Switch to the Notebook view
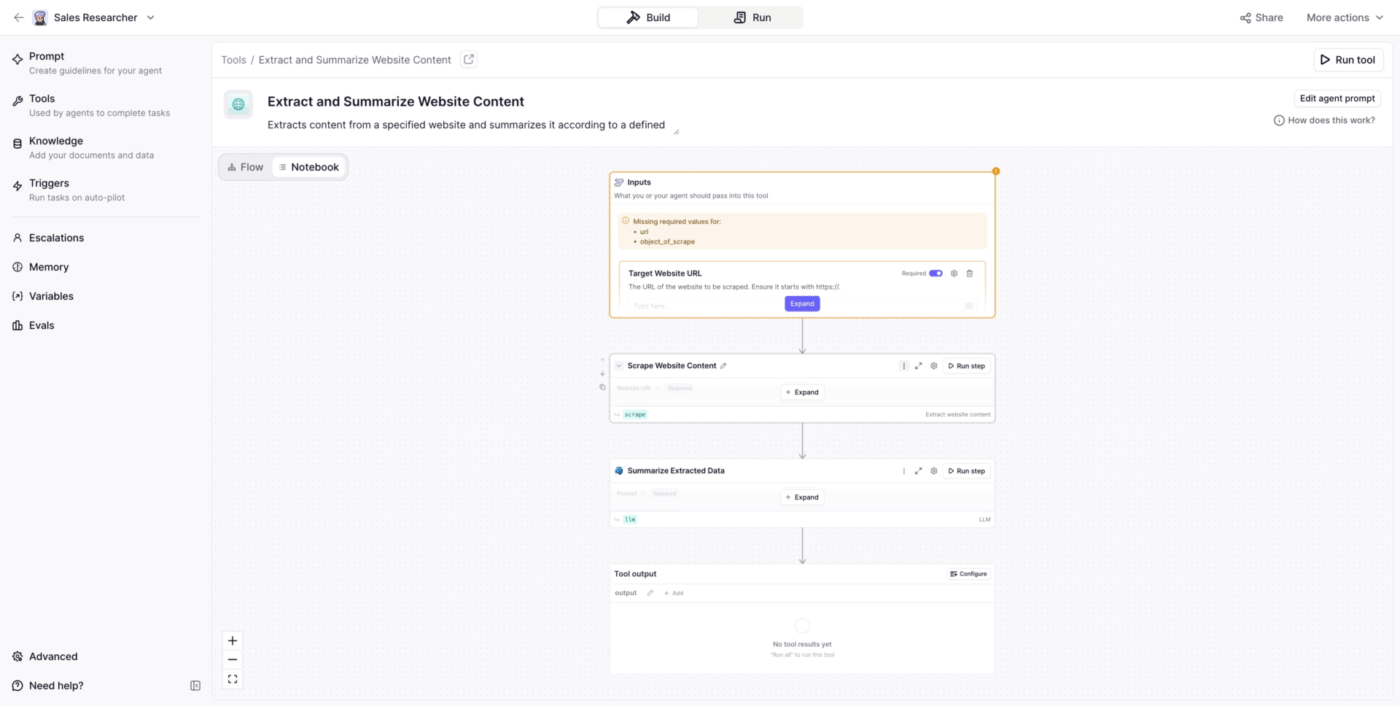 (309, 167)
